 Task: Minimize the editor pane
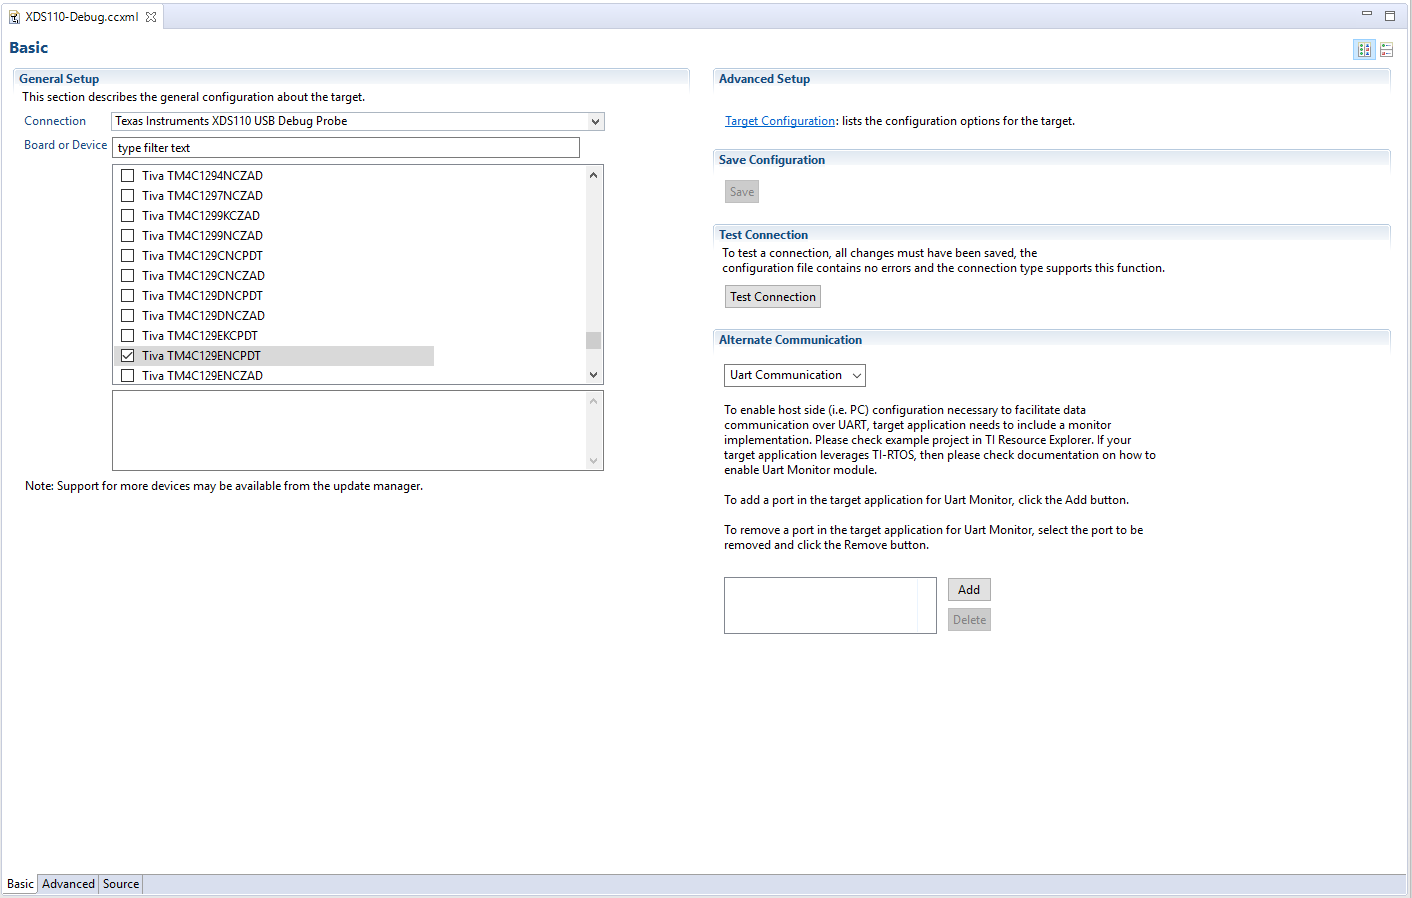pos(1366,14)
